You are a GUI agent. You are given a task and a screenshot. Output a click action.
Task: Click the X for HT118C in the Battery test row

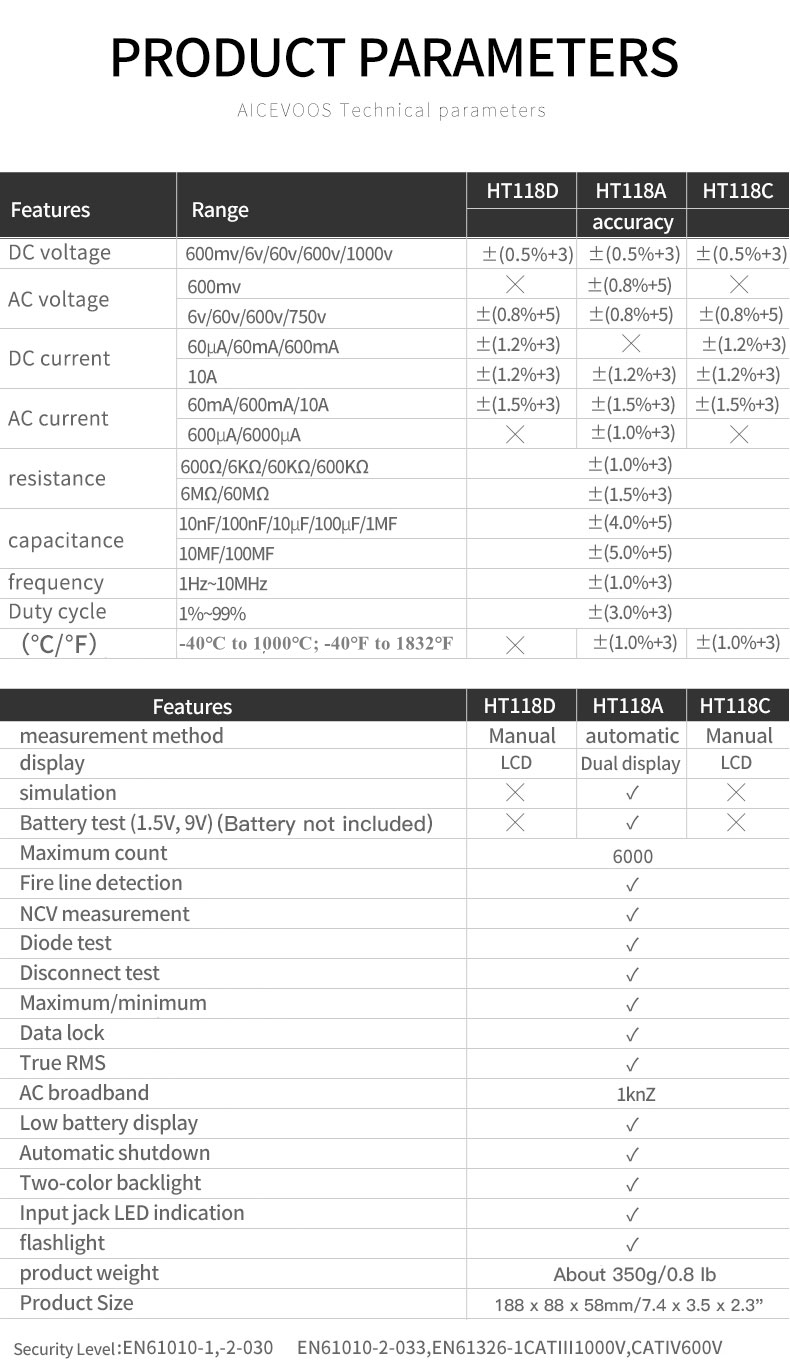tap(737, 823)
